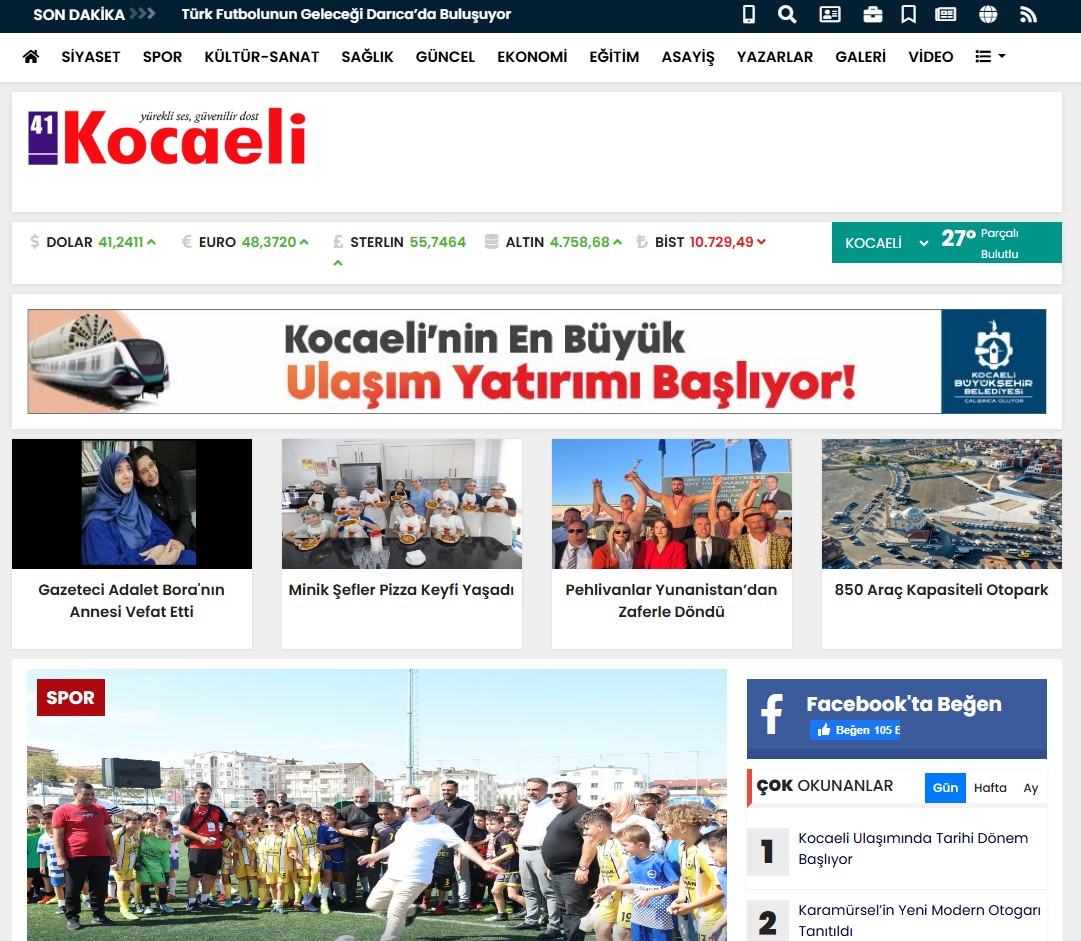This screenshot has height=941, width=1081.
Task: Click the Facebook Beğen like button
Action: click(855, 730)
